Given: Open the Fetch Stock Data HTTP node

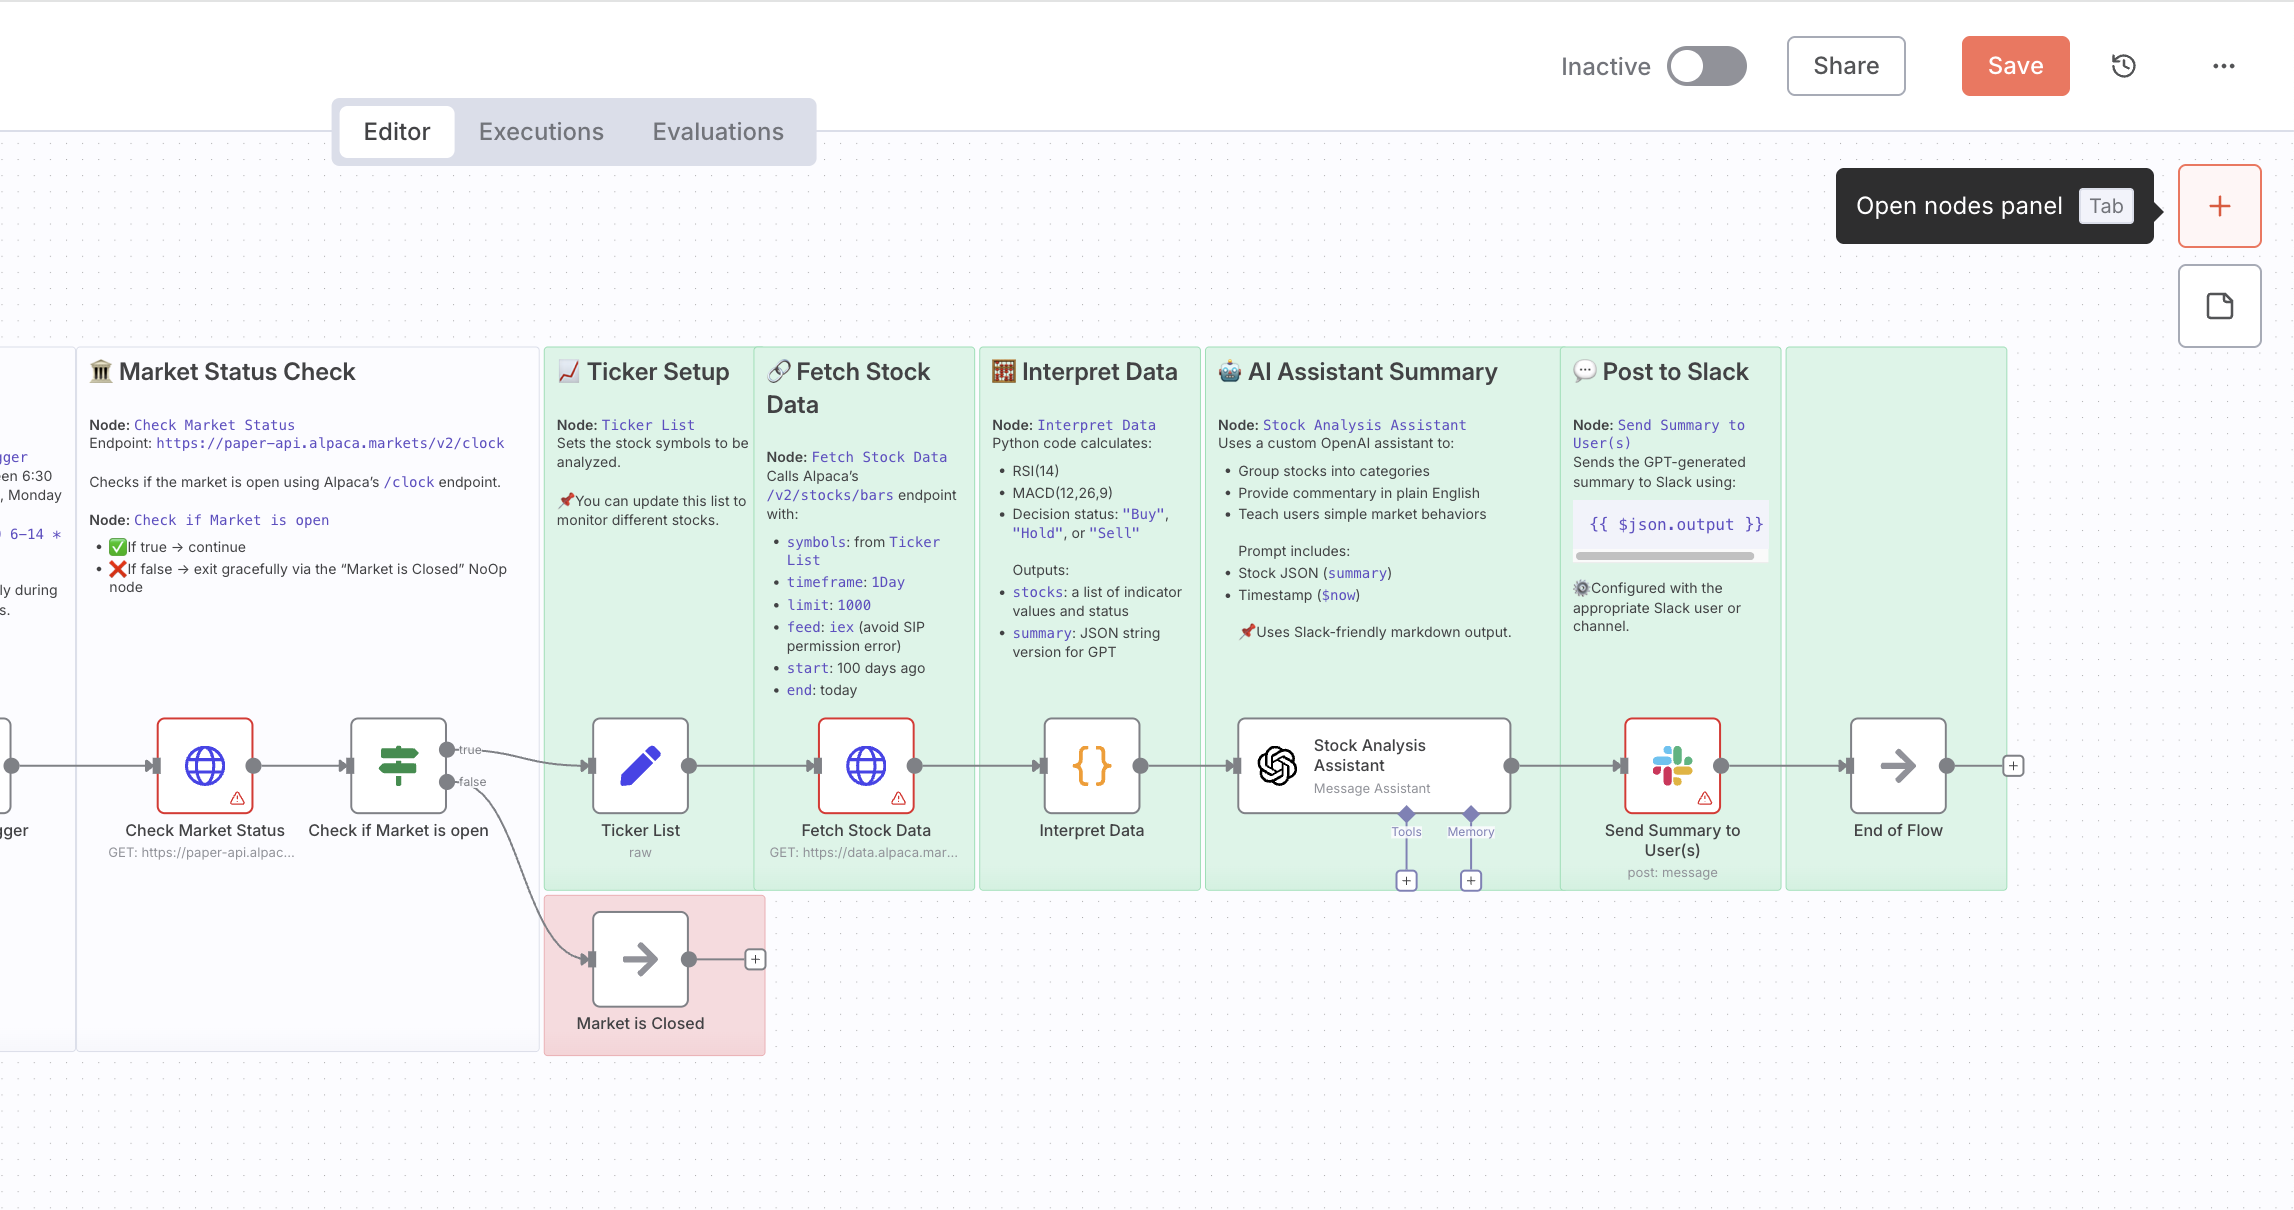Looking at the screenshot, I should (x=866, y=766).
